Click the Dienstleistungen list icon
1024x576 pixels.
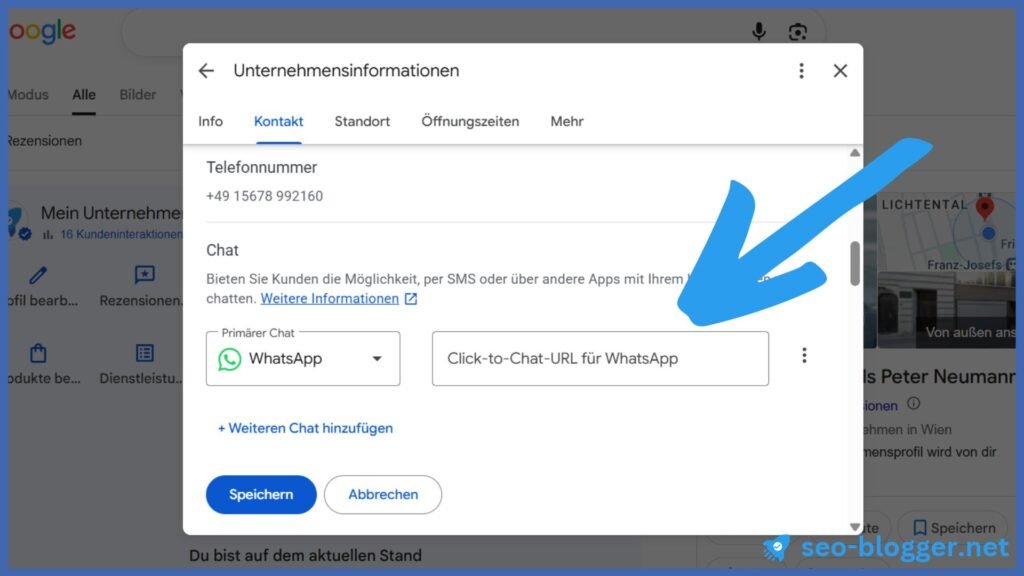[x=144, y=353]
